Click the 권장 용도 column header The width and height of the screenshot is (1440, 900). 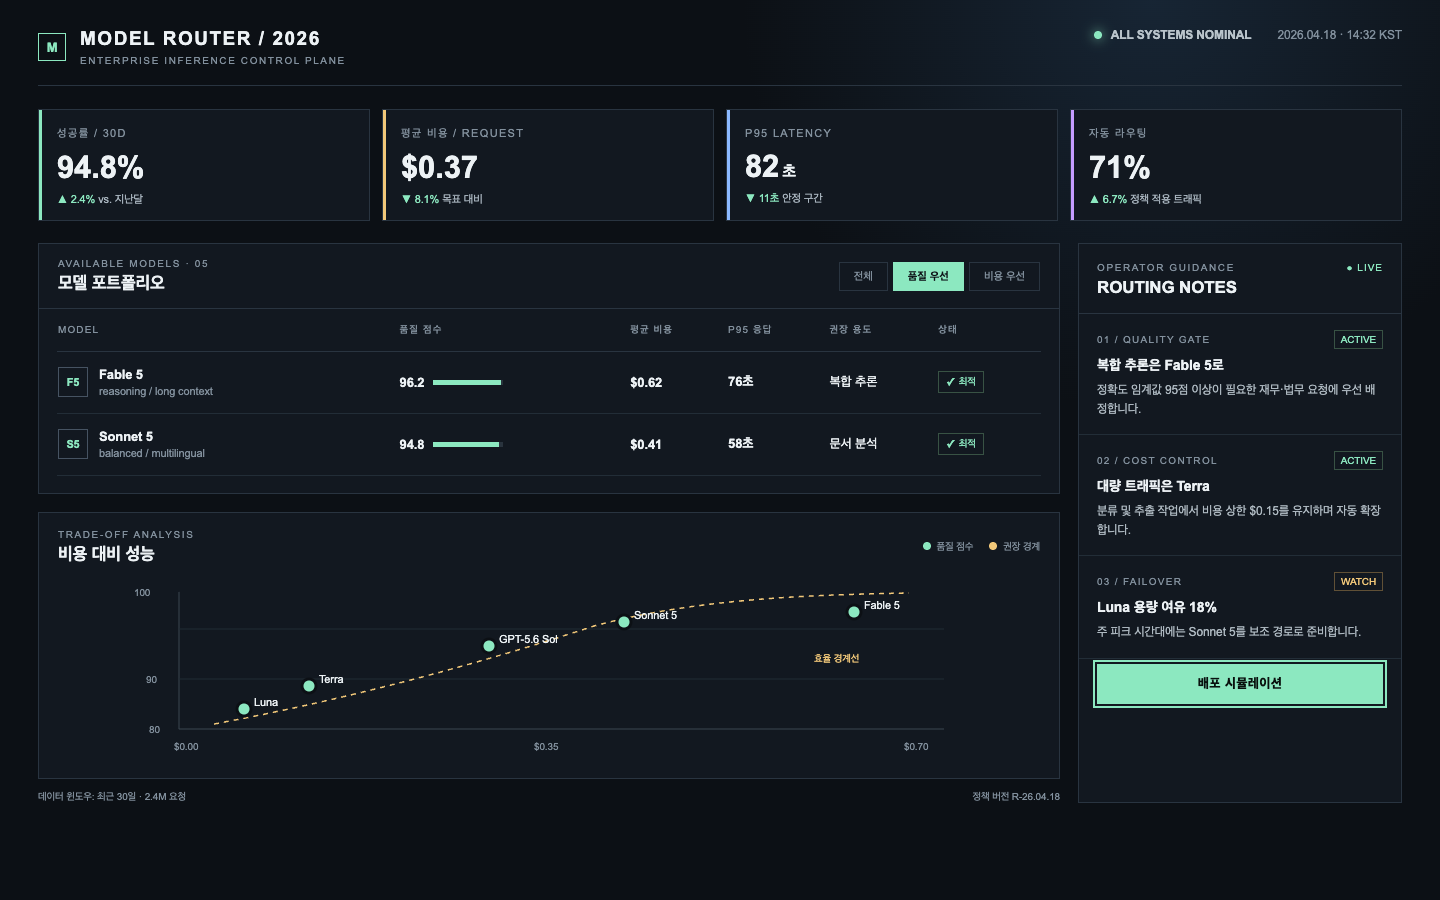point(850,330)
